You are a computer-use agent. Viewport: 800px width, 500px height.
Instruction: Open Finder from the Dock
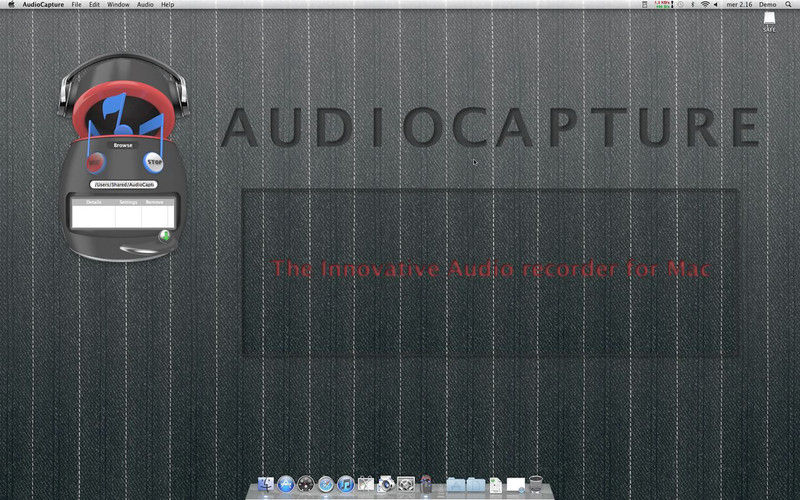click(266, 484)
